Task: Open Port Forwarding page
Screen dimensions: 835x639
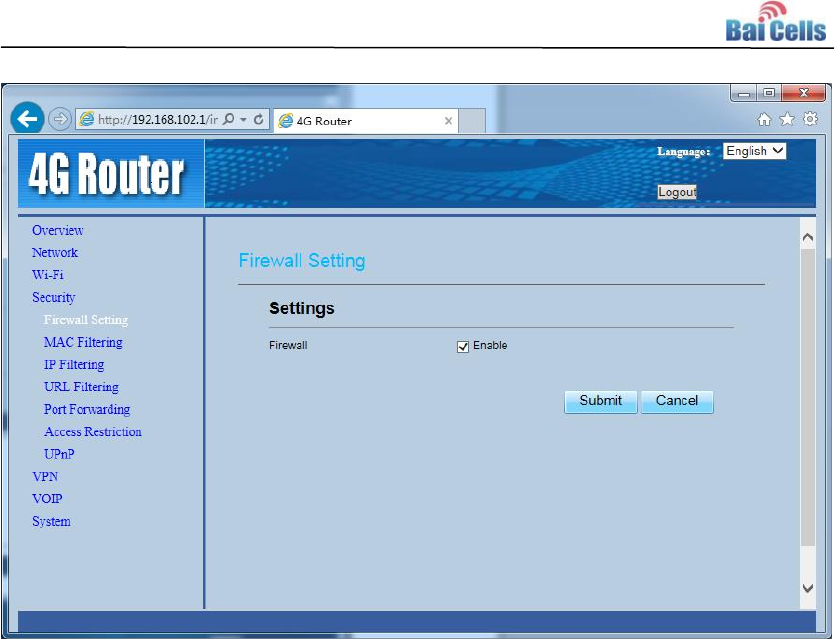Action: point(87,409)
